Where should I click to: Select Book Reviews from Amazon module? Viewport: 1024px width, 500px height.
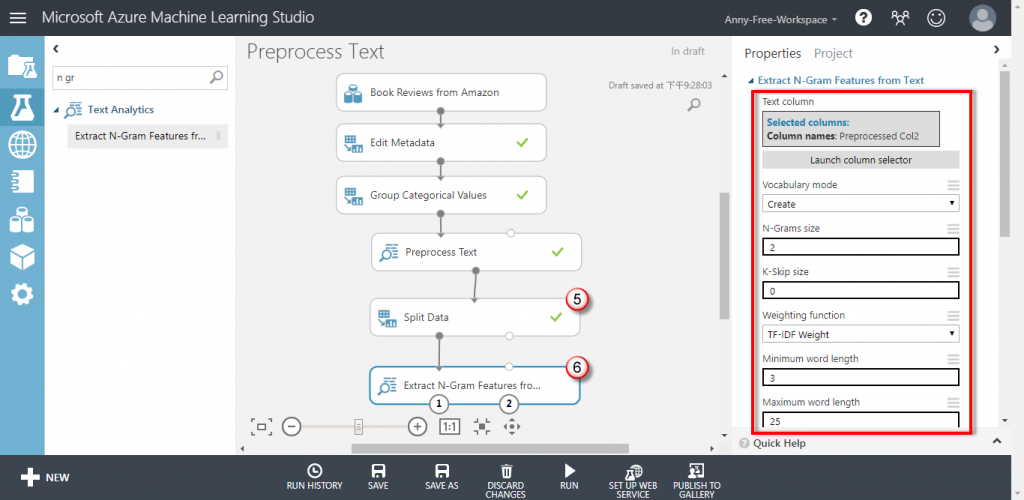[441, 93]
